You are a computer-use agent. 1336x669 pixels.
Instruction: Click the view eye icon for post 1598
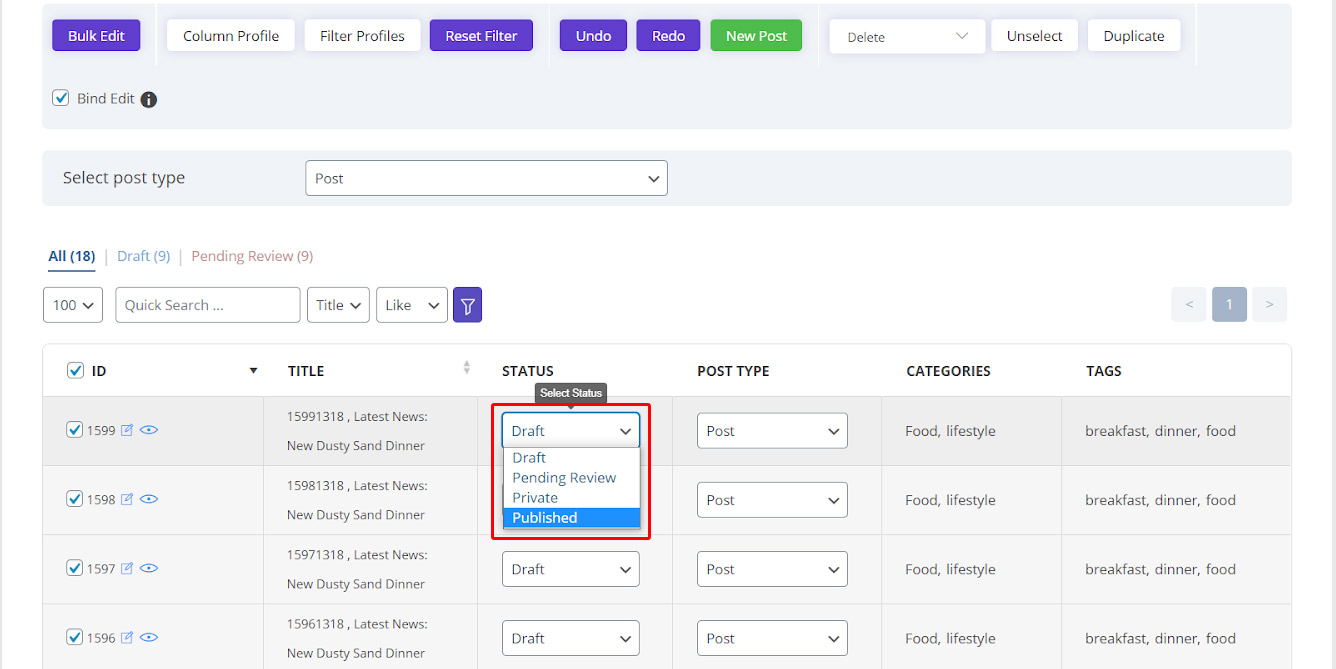click(x=149, y=499)
